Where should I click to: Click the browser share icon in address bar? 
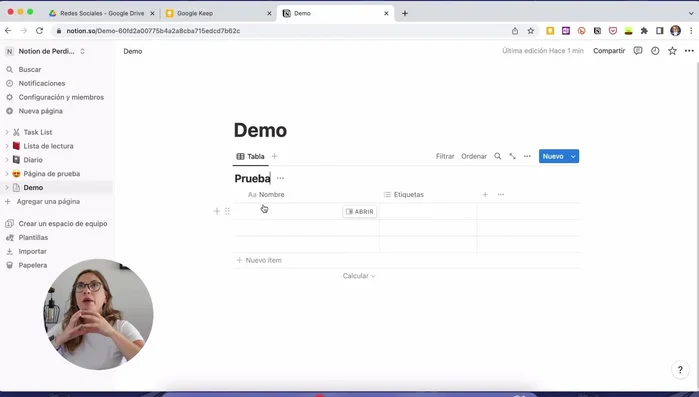(x=515, y=31)
